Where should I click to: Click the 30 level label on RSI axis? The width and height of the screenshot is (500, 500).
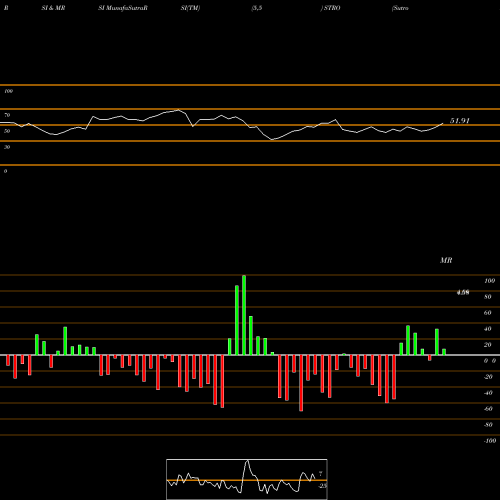tap(7, 147)
